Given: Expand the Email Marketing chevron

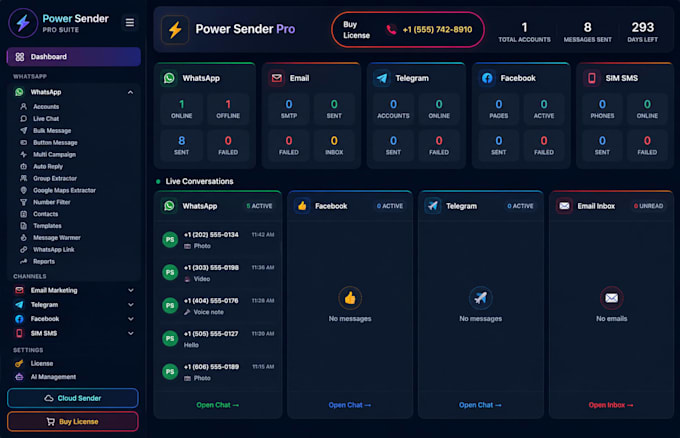Looking at the screenshot, I should tap(131, 290).
